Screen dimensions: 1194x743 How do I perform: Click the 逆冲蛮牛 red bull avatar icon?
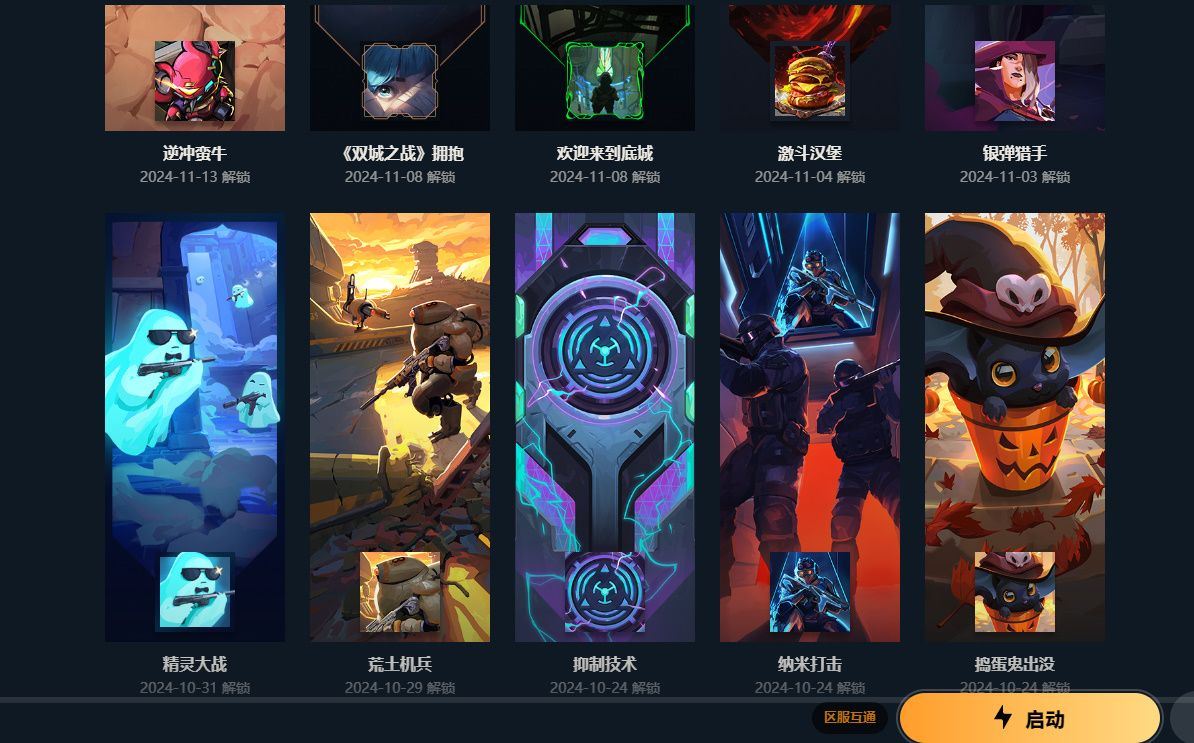(195, 81)
